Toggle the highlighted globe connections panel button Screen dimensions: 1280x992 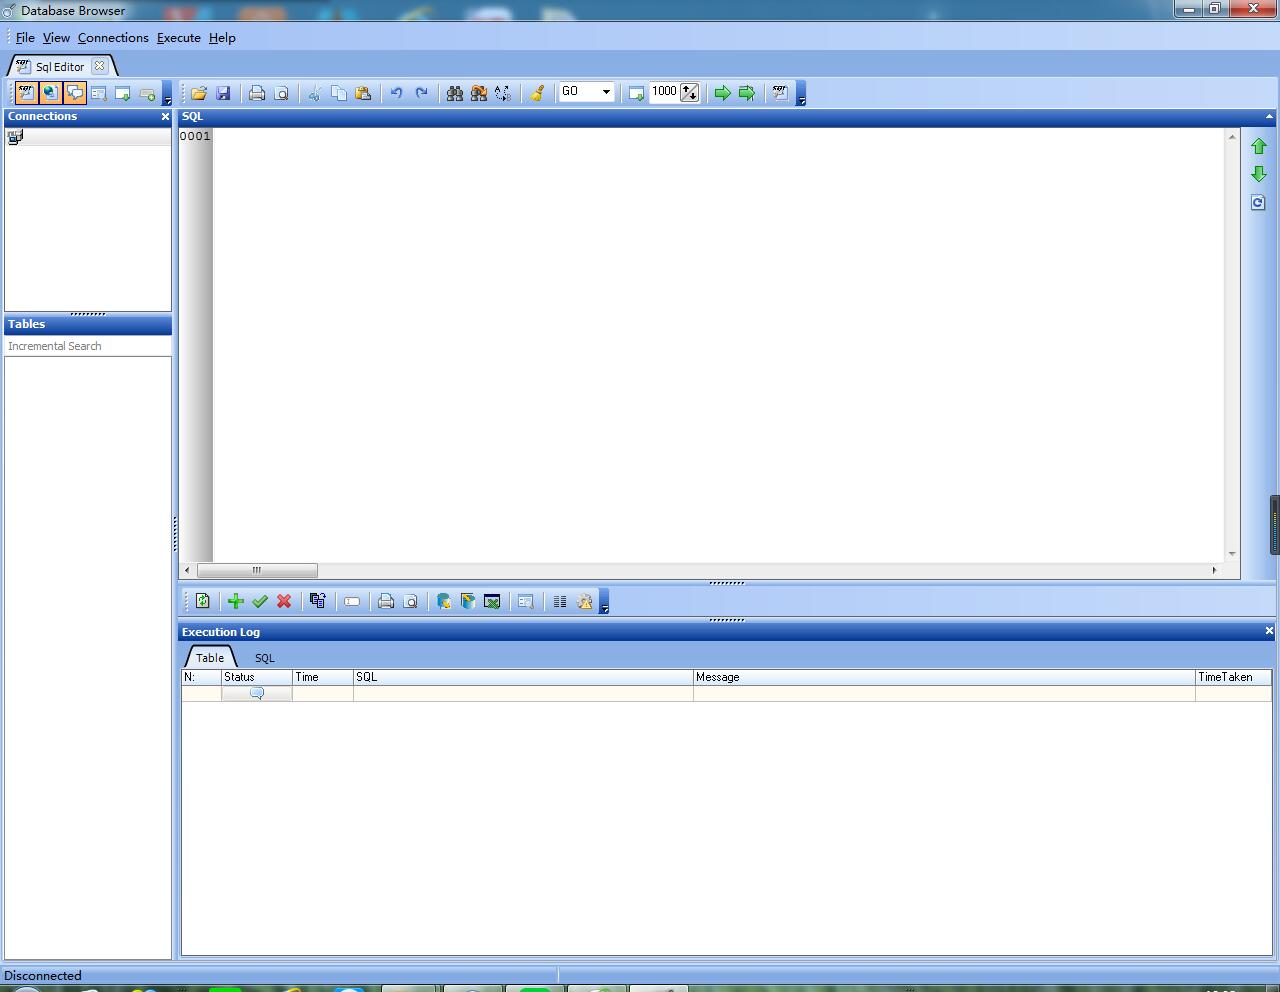pyautogui.click(x=50, y=93)
